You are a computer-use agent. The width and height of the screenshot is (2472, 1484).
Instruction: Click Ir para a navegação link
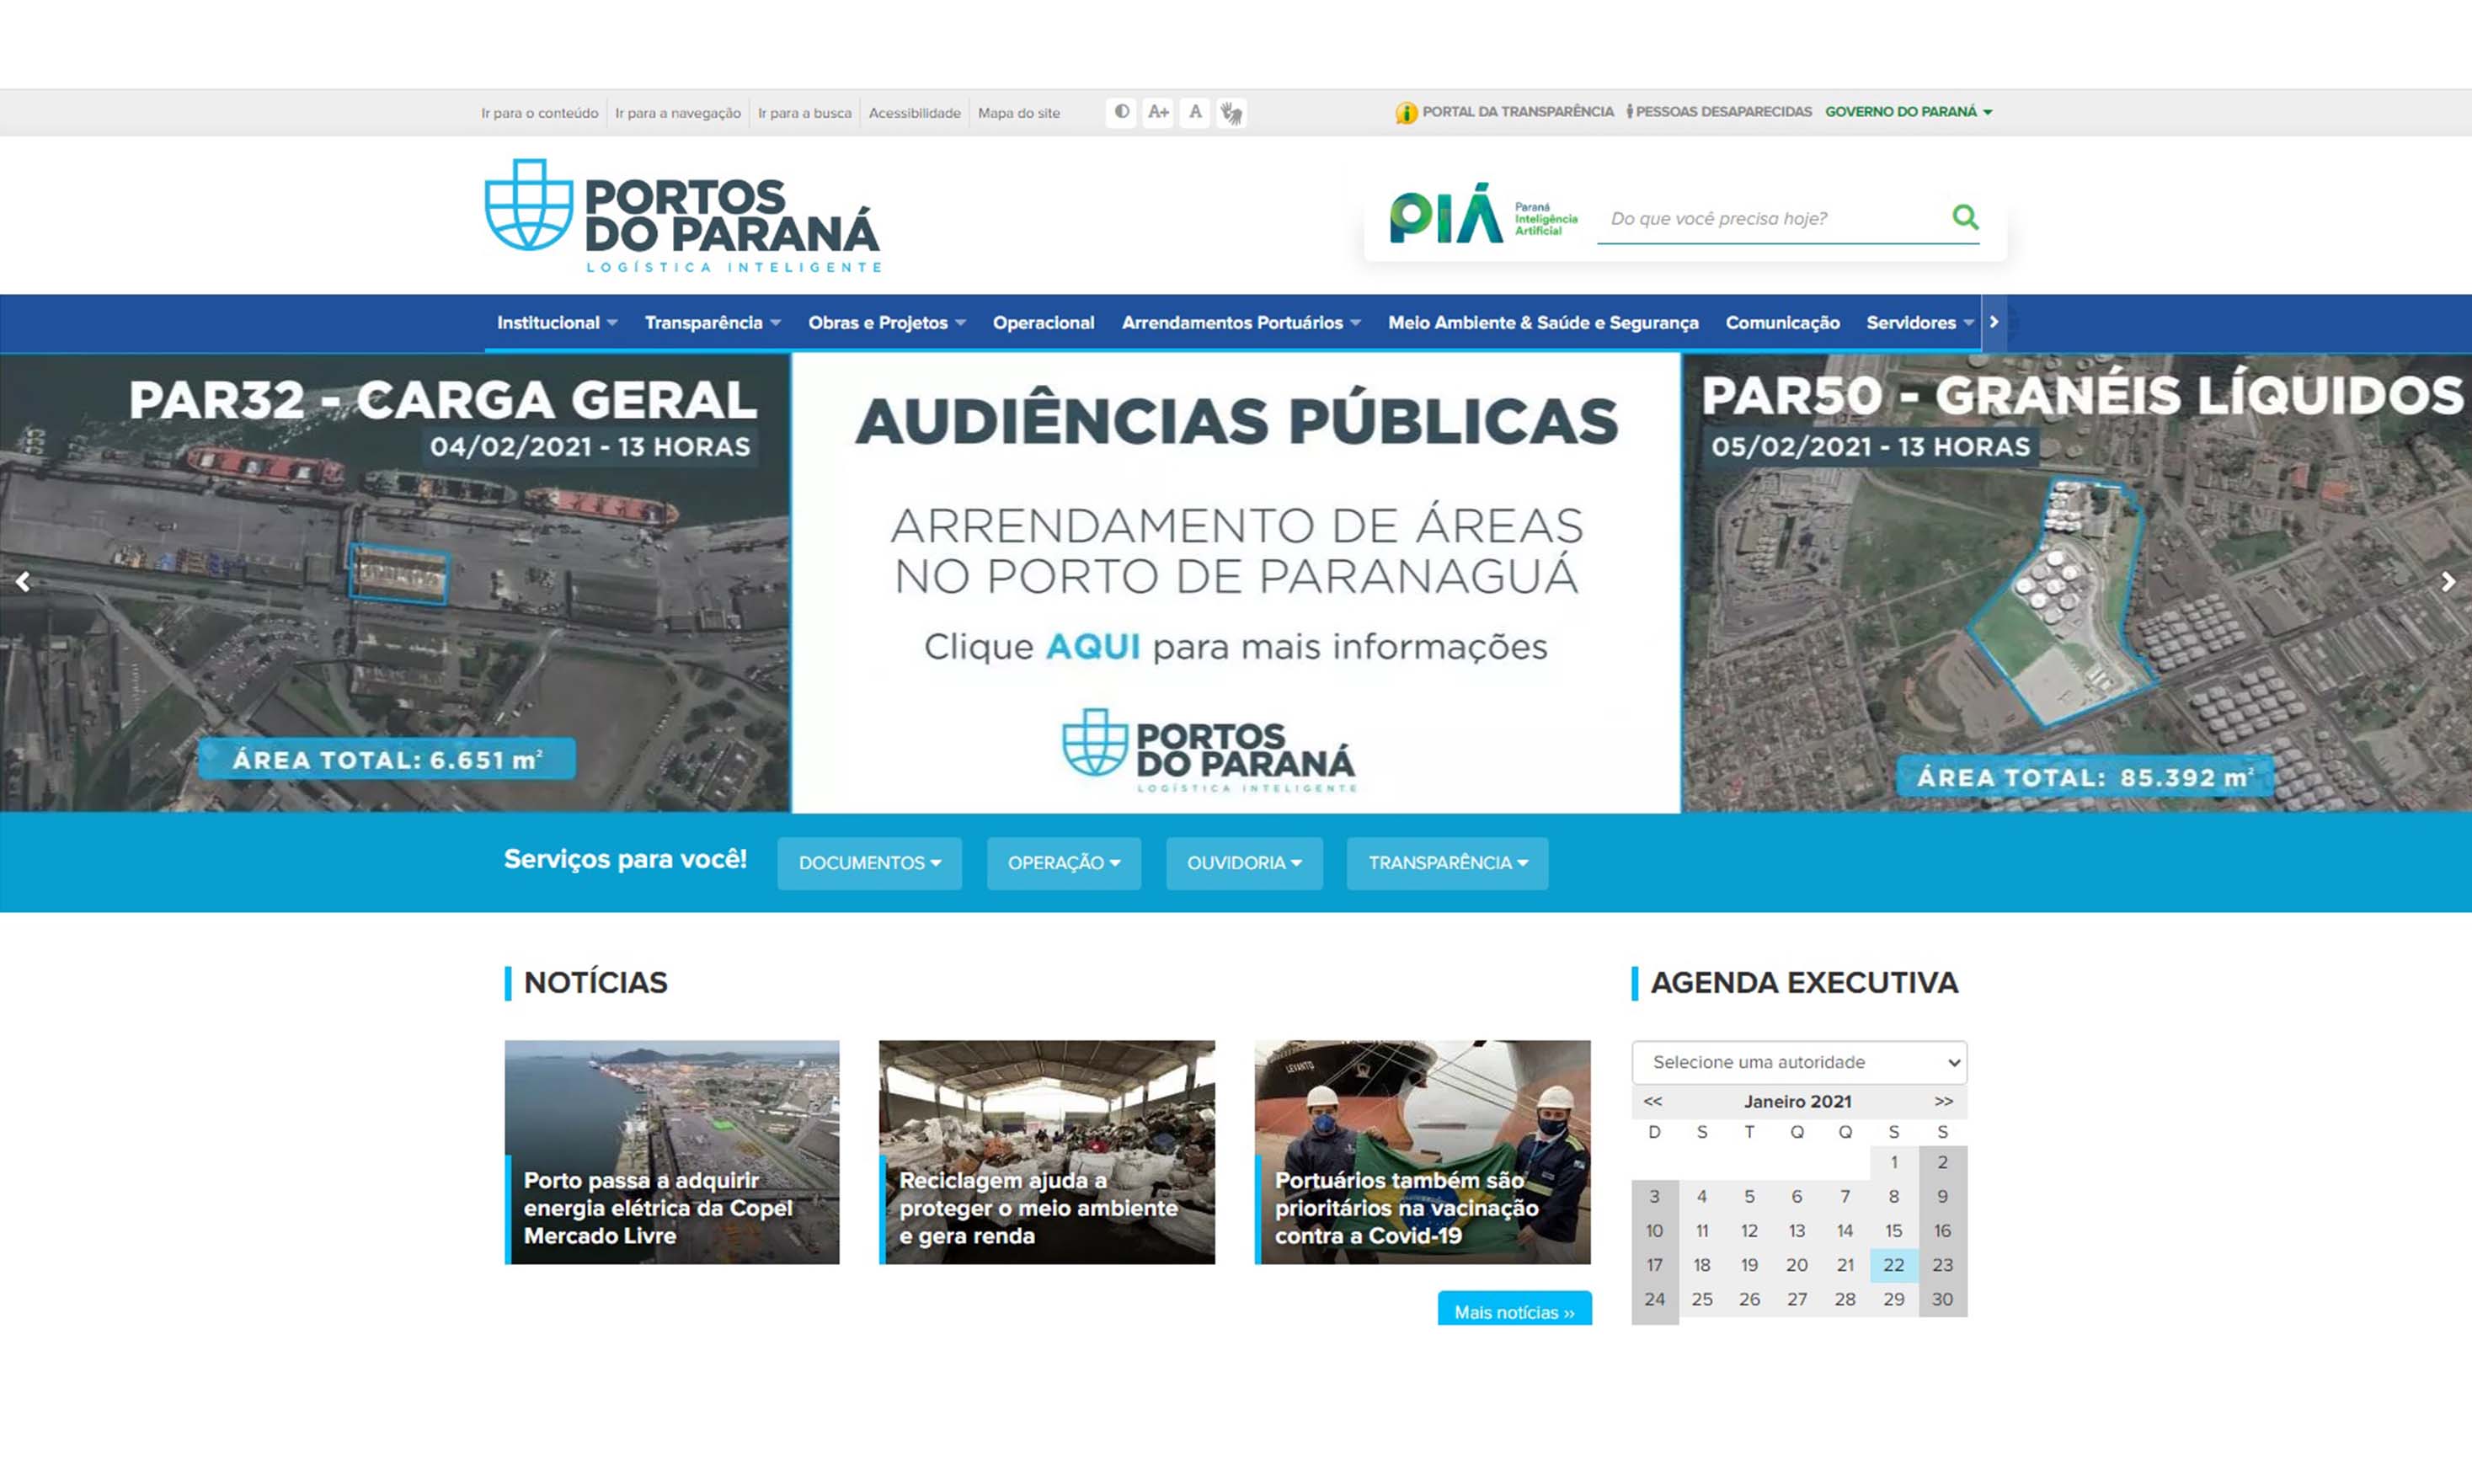[x=678, y=113]
